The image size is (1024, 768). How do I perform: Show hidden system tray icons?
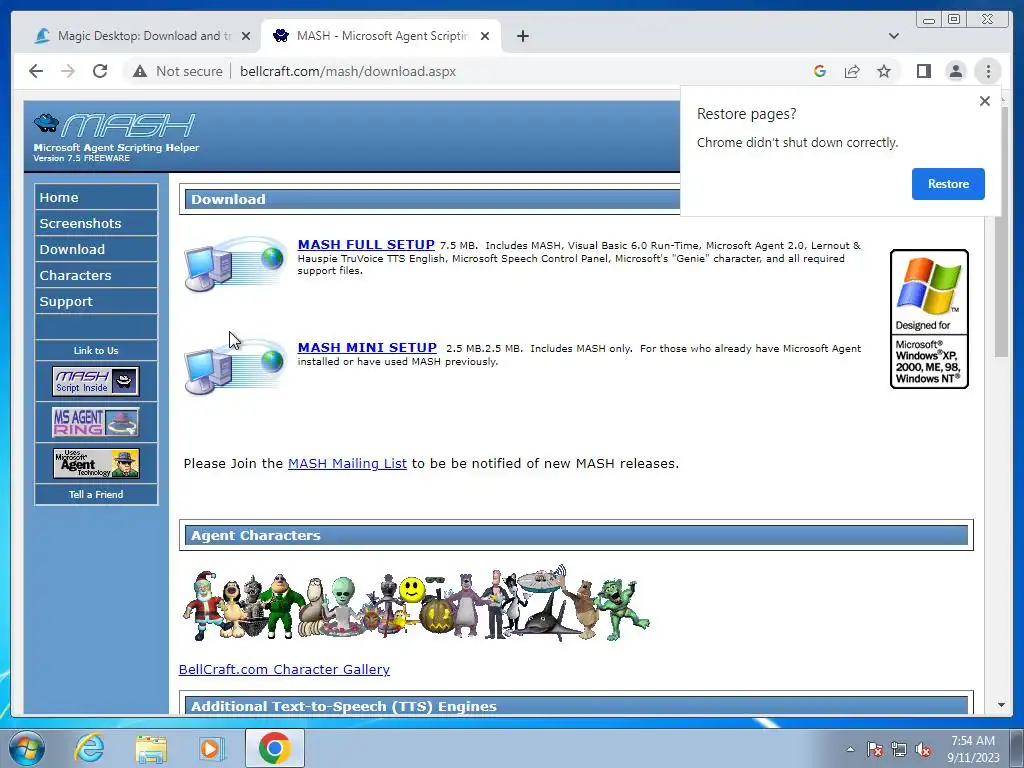(850, 749)
